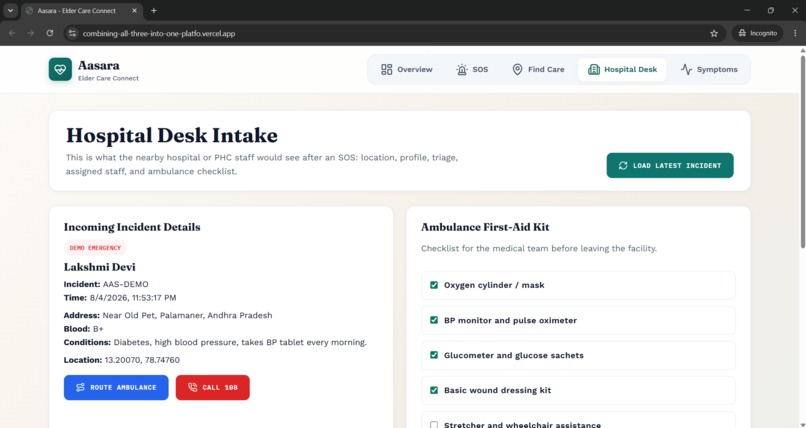Uncheck Oxygen cylinder / mask
806x428 pixels.
[x=434, y=285]
